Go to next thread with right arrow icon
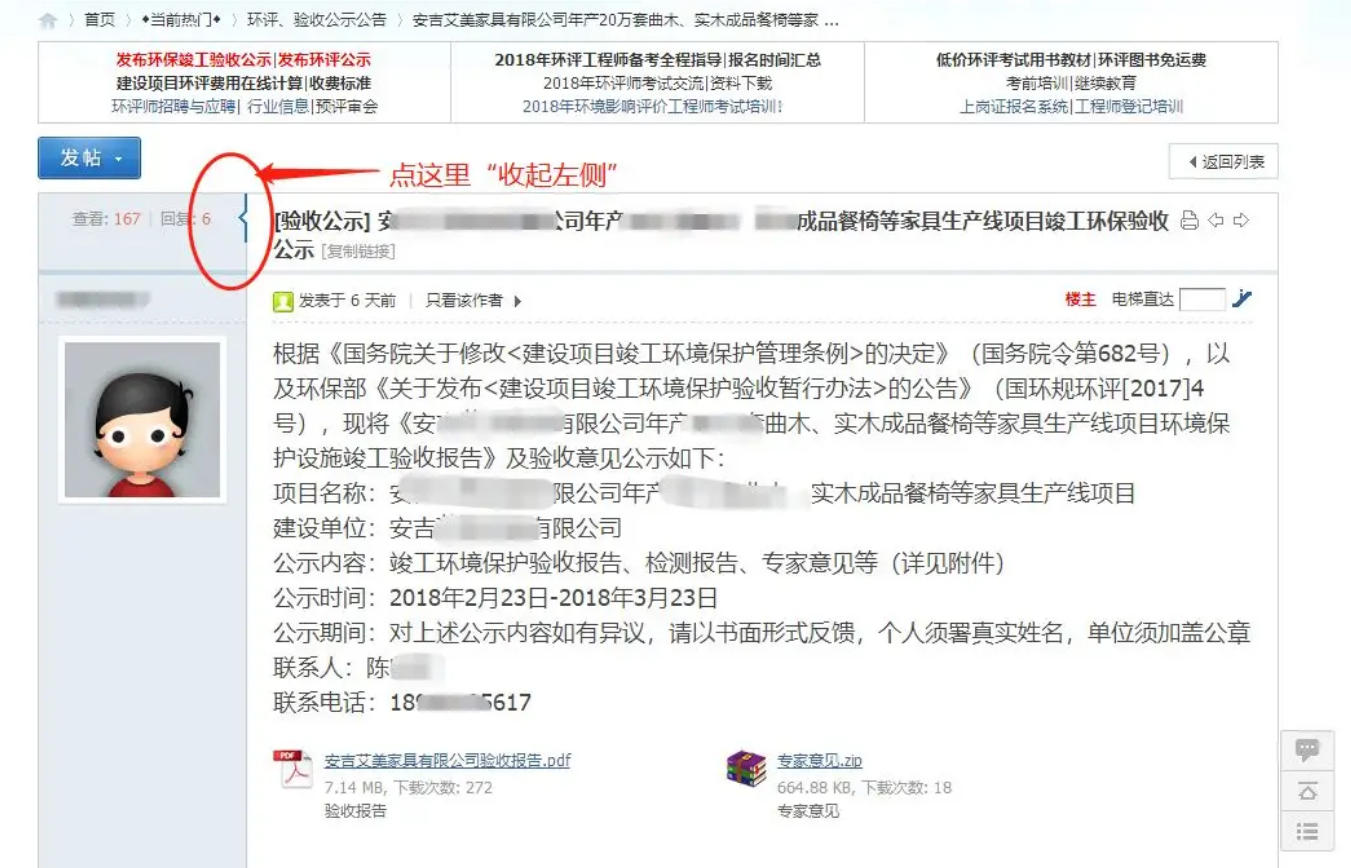This screenshot has height=868, width=1351. point(1241,221)
